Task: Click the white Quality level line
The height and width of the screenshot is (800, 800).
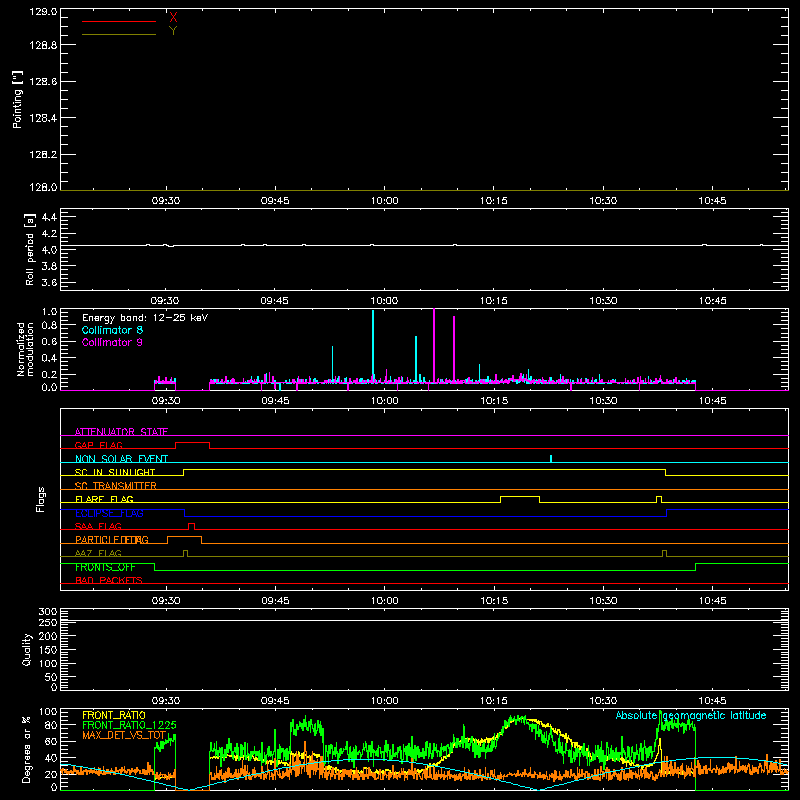Action: click(x=424, y=621)
